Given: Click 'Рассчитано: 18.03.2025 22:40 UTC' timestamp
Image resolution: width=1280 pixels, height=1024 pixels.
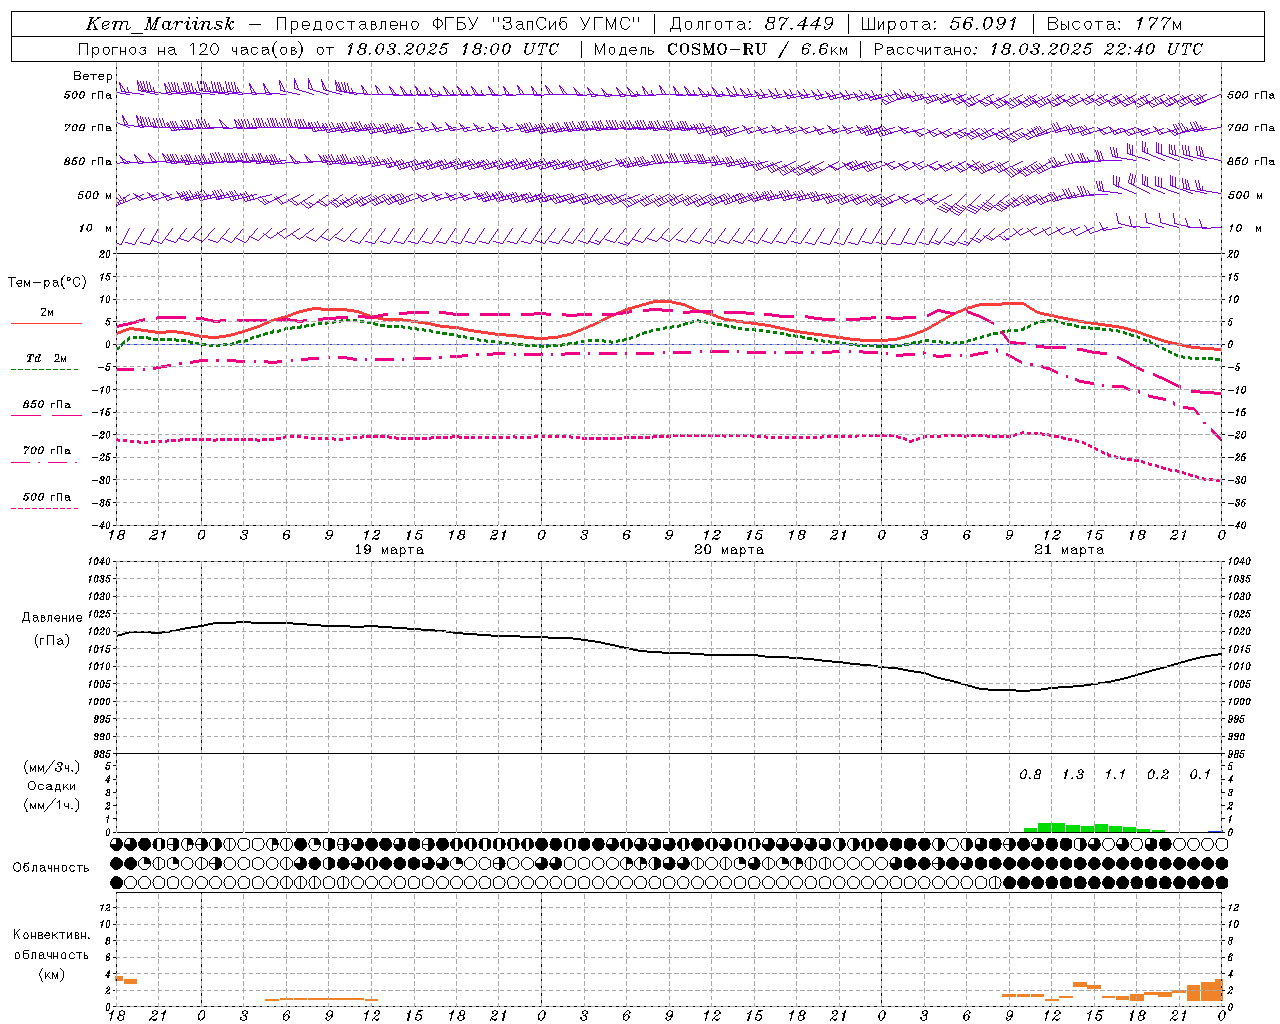Looking at the screenshot, I should 1038,49.
